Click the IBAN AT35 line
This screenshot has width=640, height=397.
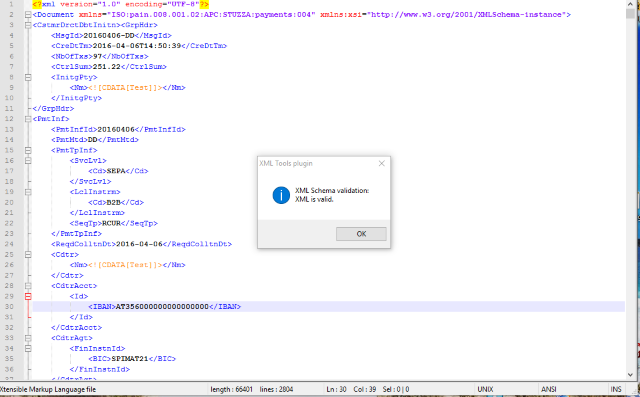click(164, 306)
